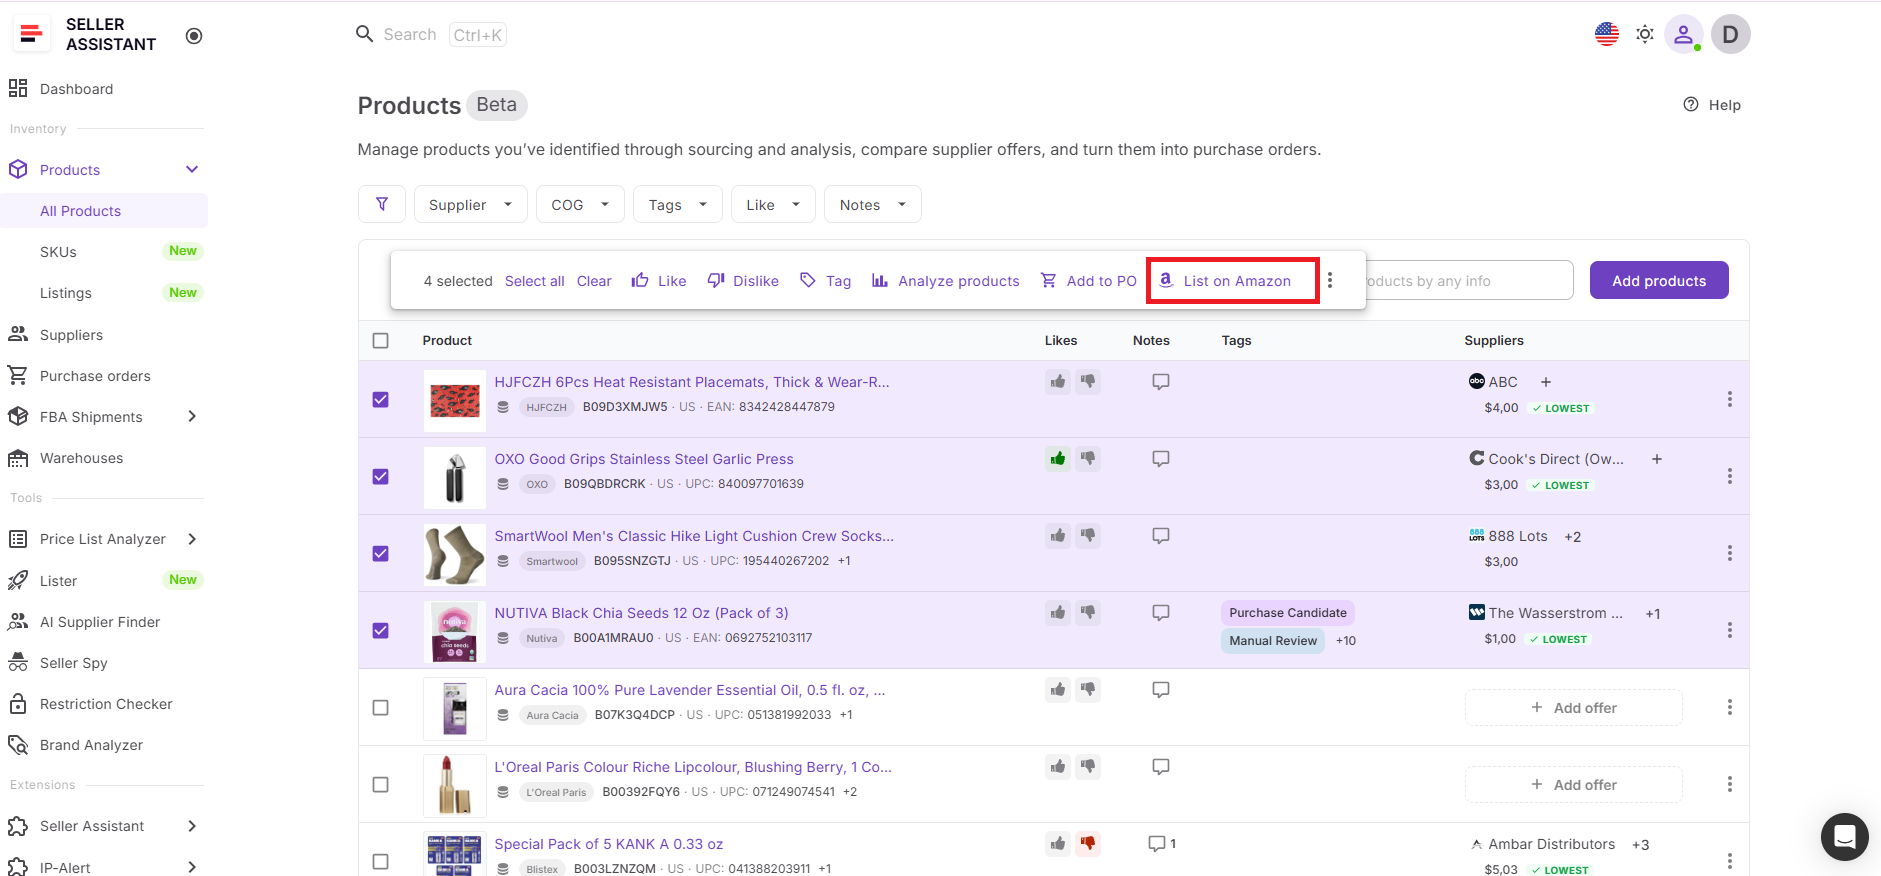The width and height of the screenshot is (1881, 876).
Task: Click Add to PO button
Action: coord(1089,281)
